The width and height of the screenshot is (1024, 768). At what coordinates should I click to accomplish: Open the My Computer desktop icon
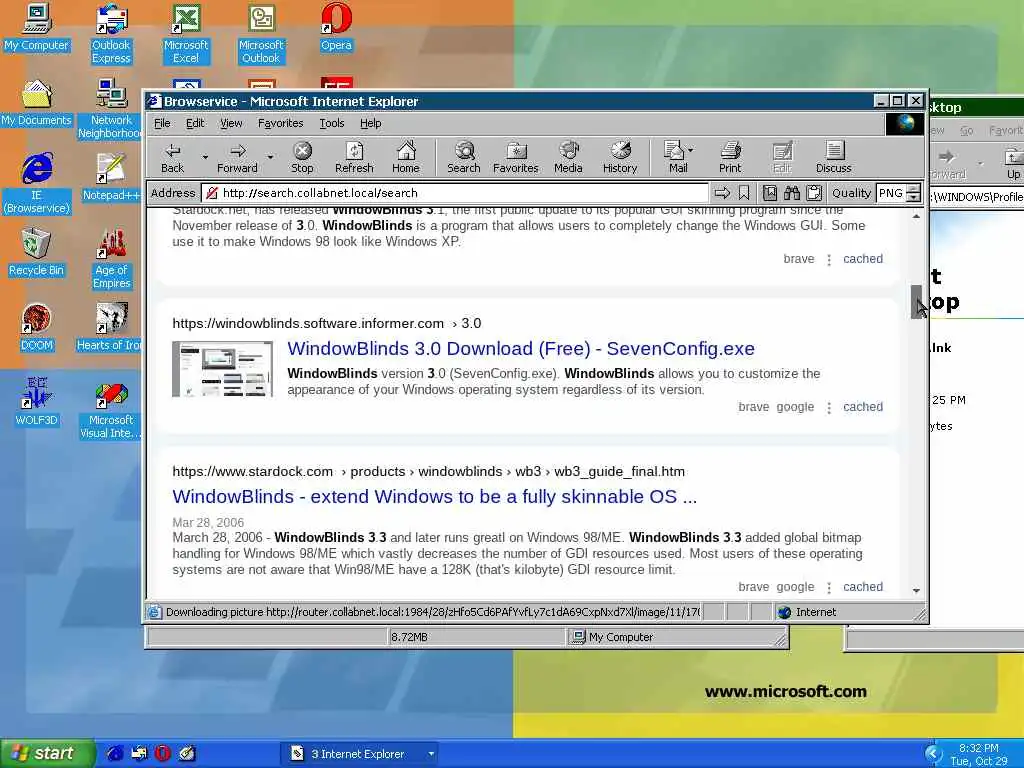(x=36, y=27)
